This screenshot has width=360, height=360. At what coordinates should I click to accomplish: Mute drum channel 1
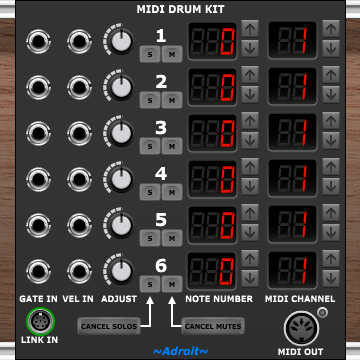(172, 54)
